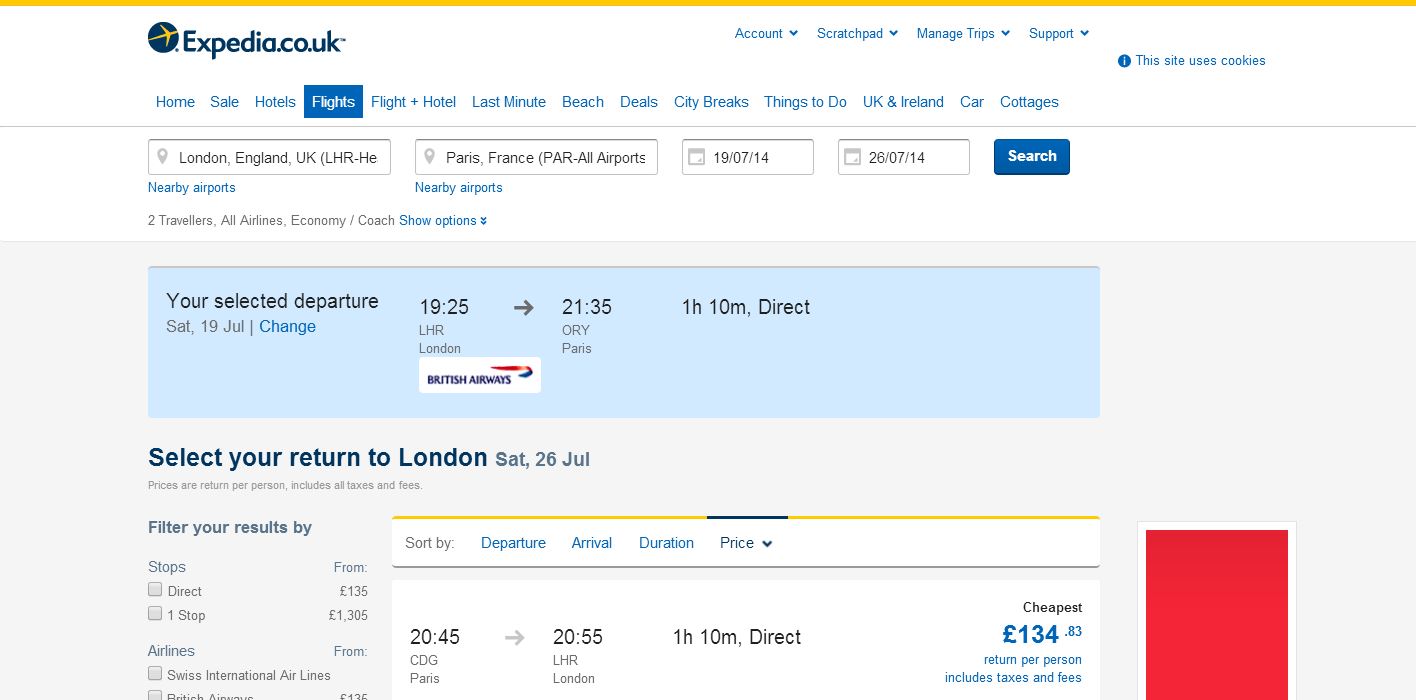Enable Swiss International Air Lines filter
1416x700 pixels.
click(x=155, y=674)
